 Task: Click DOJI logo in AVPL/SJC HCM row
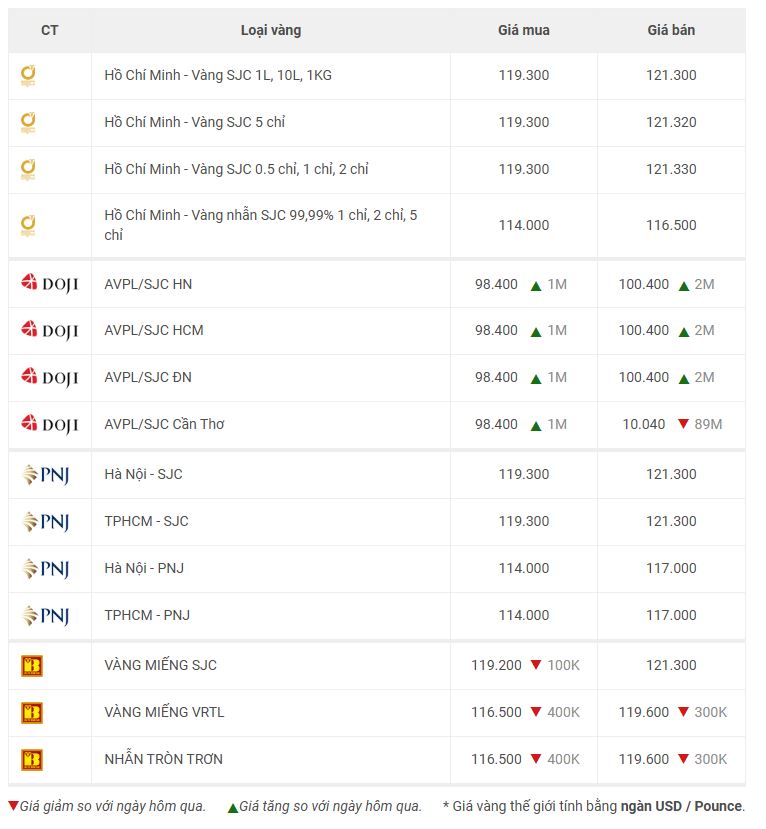tap(50, 330)
